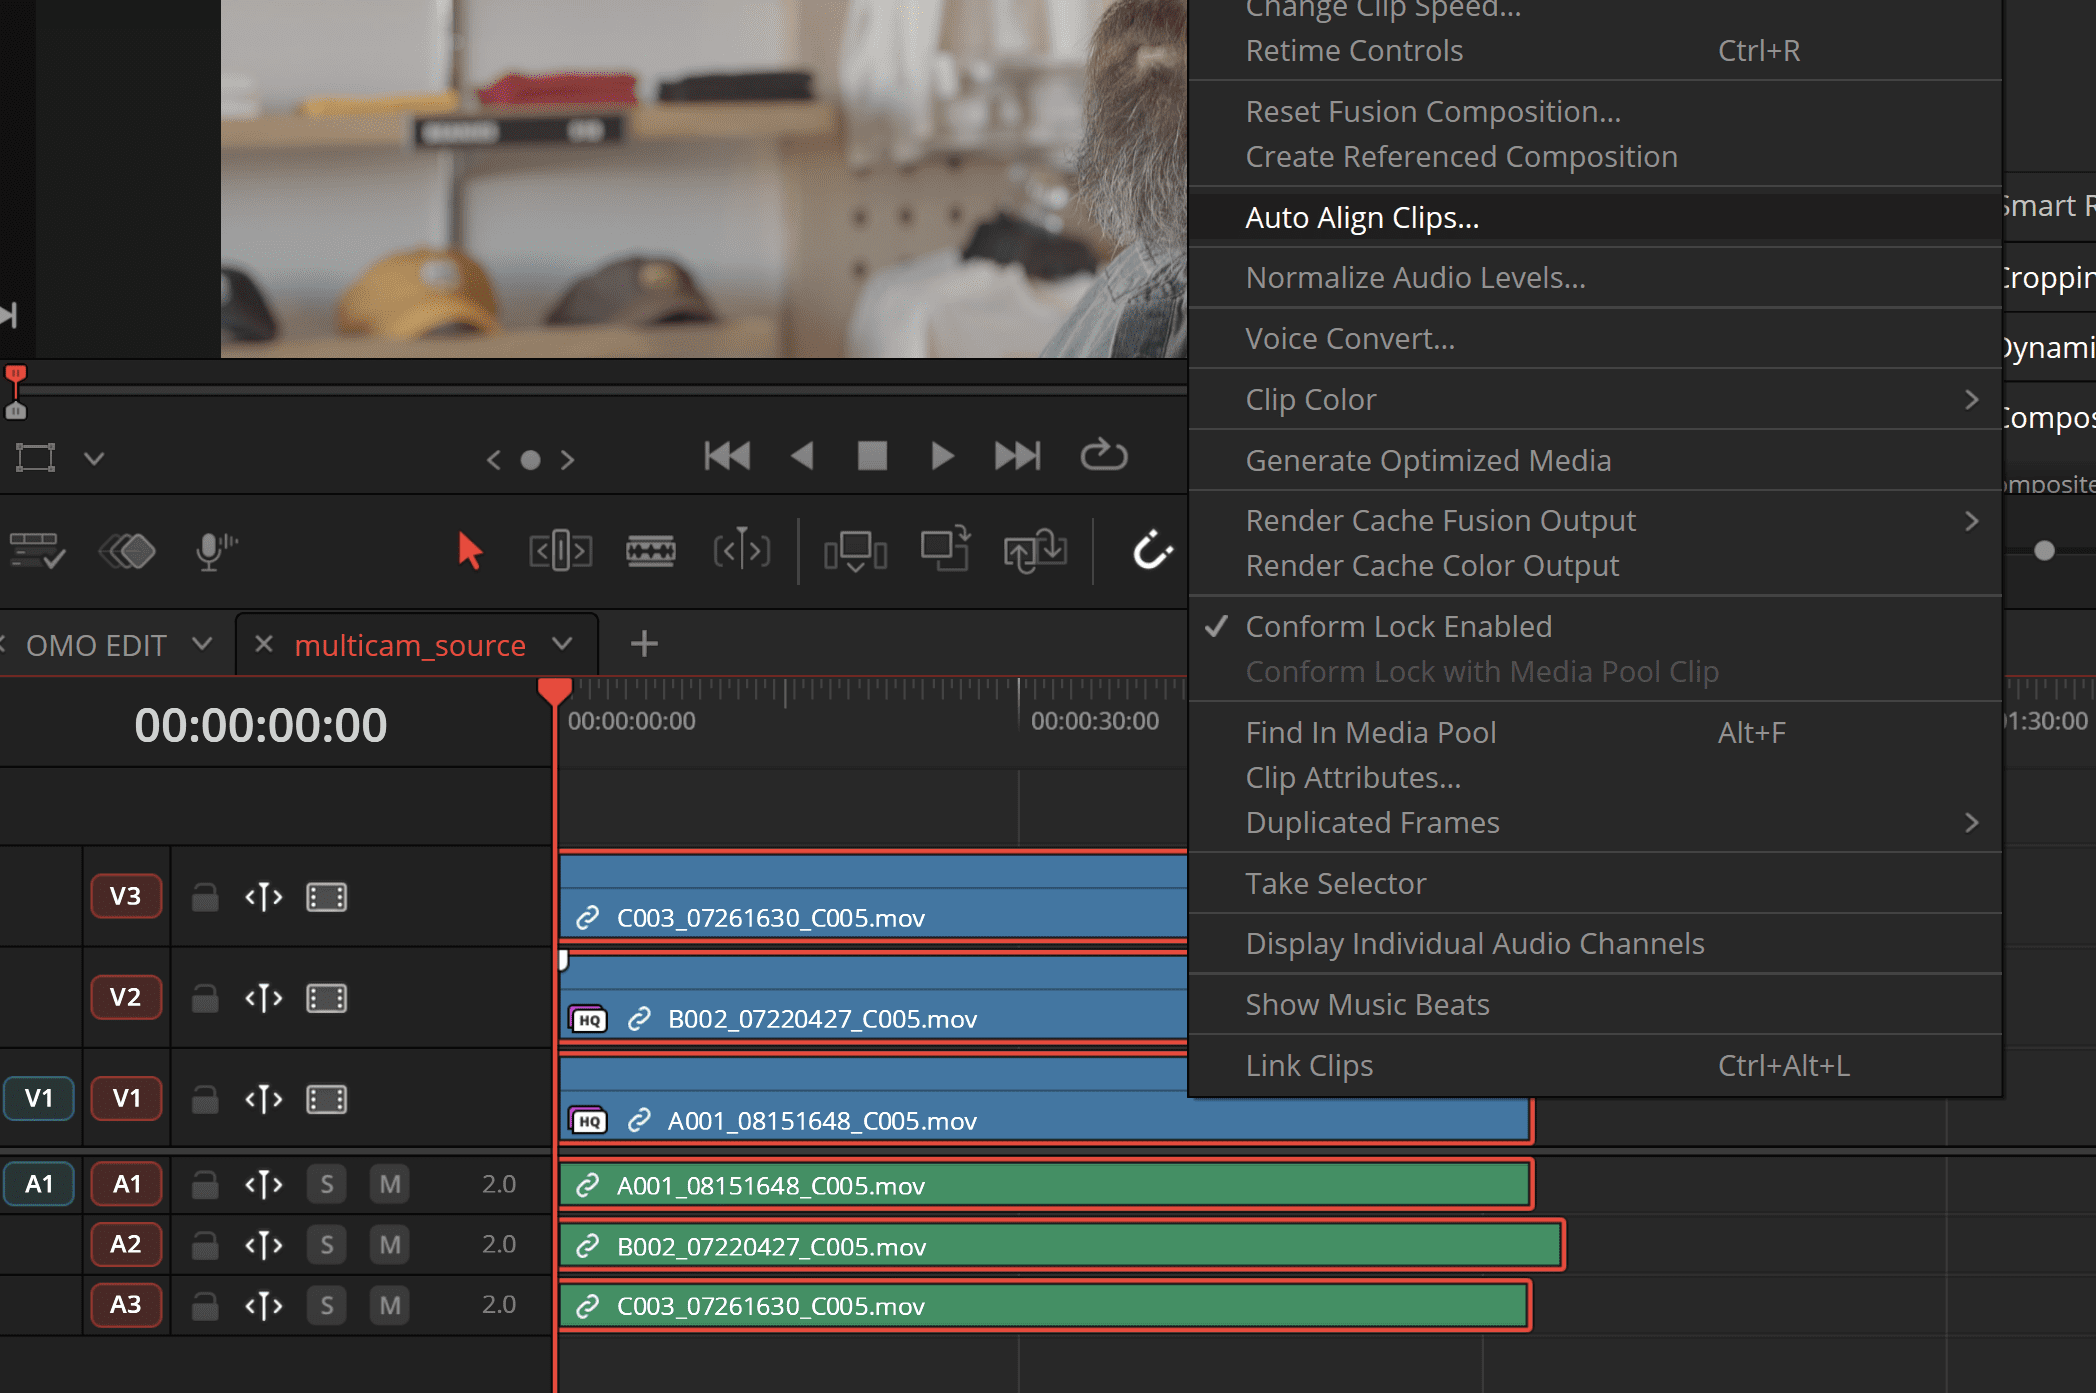The height and width of the screenshot is (1393, 2096).
Task: Mute the A2 audio track
Action: (x=390, y=1245)
